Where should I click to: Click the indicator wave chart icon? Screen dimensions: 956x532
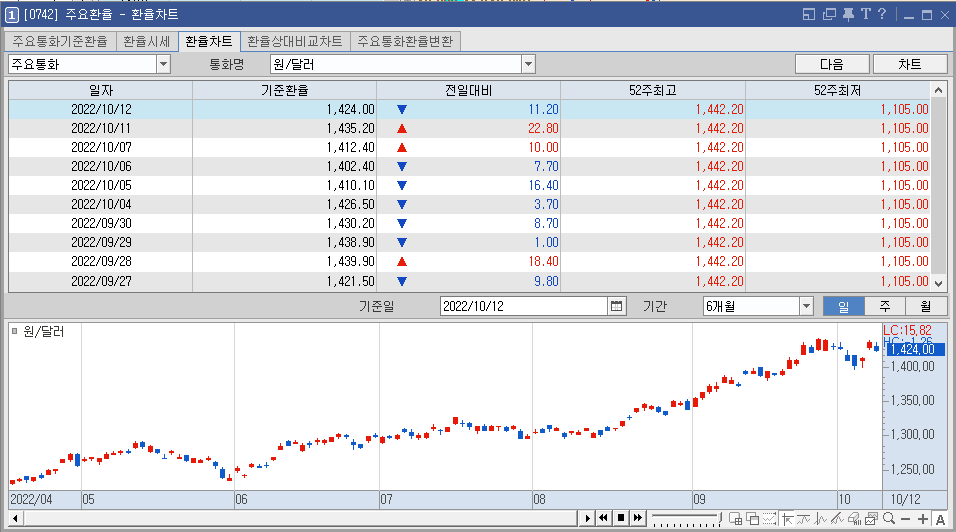[x=821, y=519]
